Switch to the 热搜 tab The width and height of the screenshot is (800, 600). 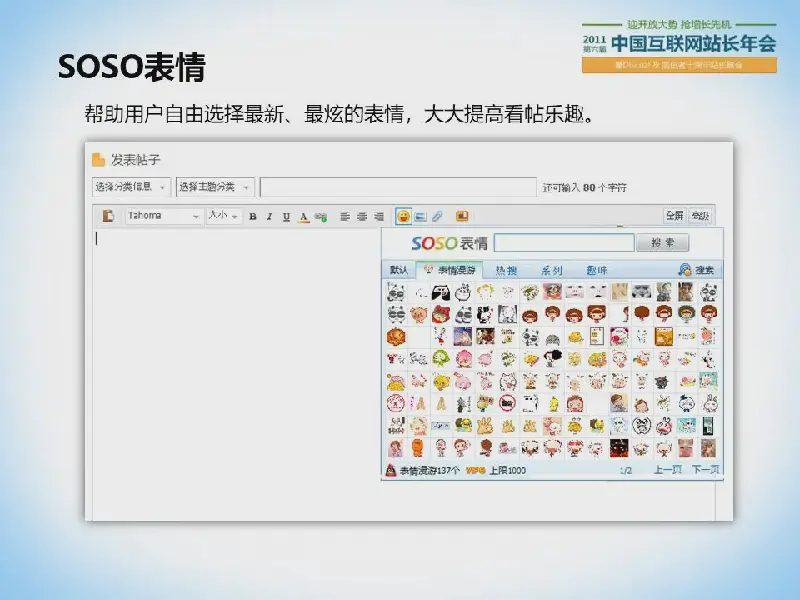507,270
